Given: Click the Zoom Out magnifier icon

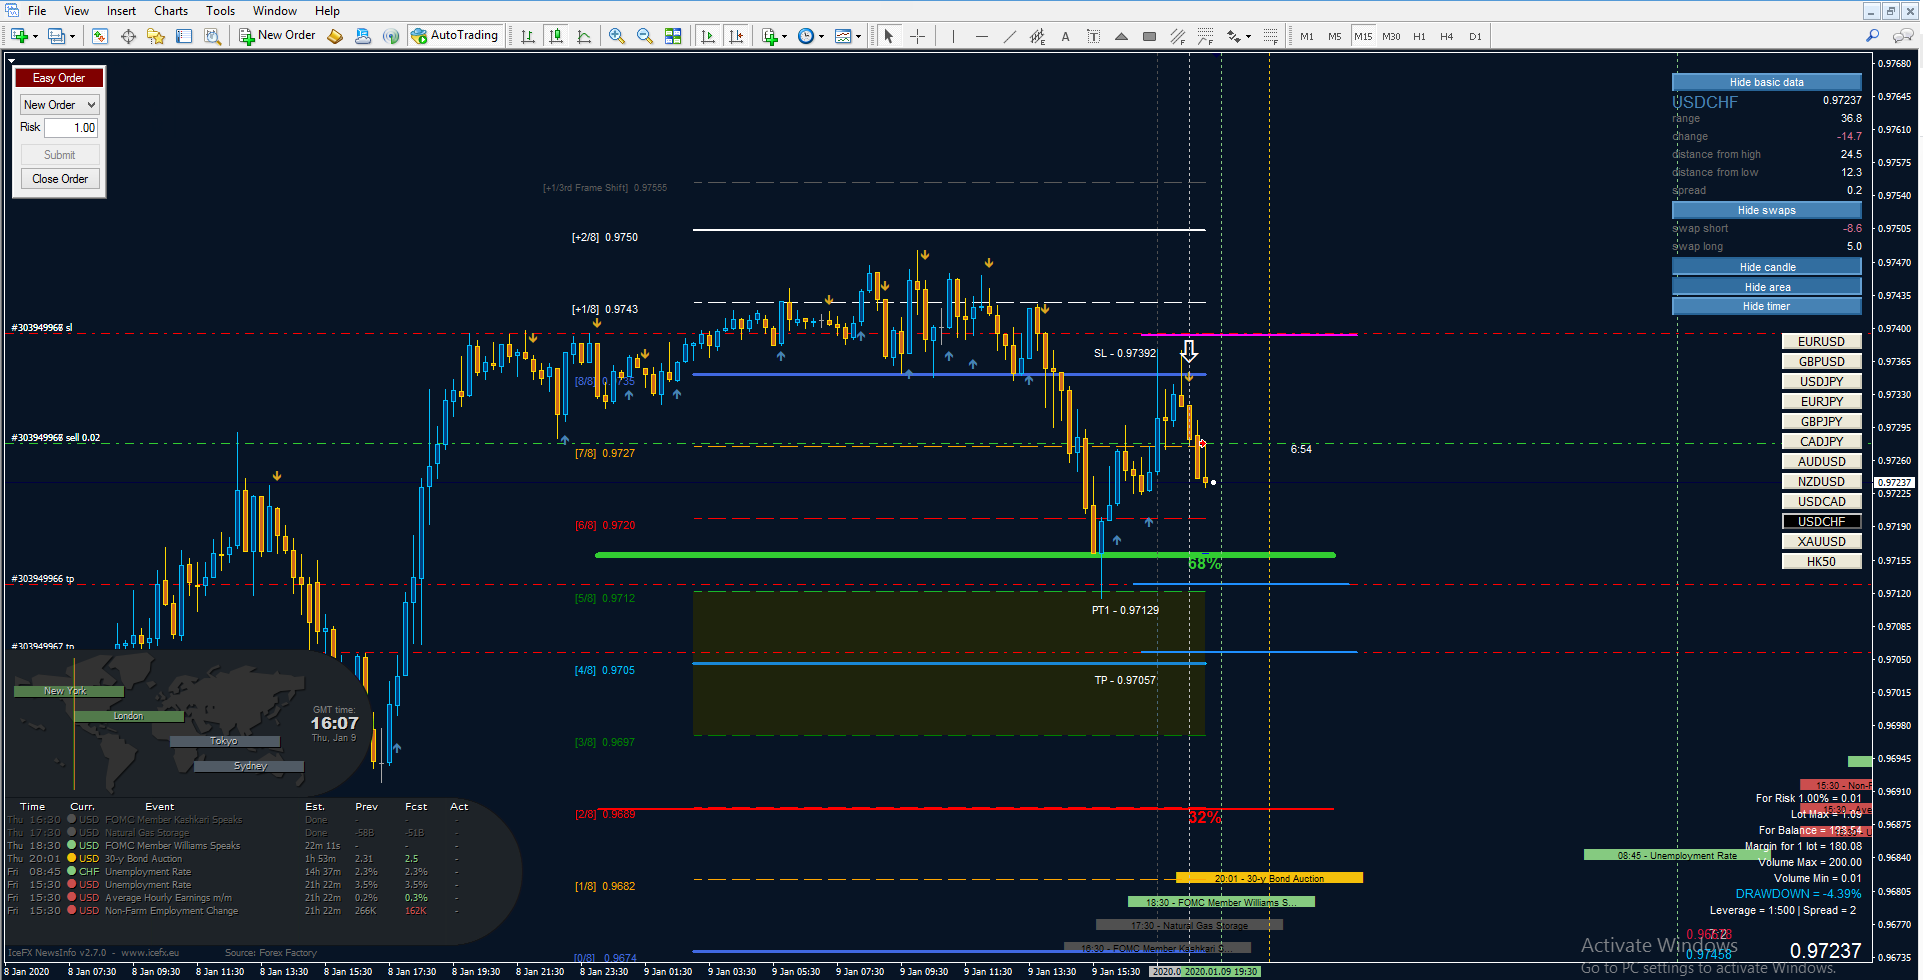Looking at the screenshot, I should pos(645,36).
